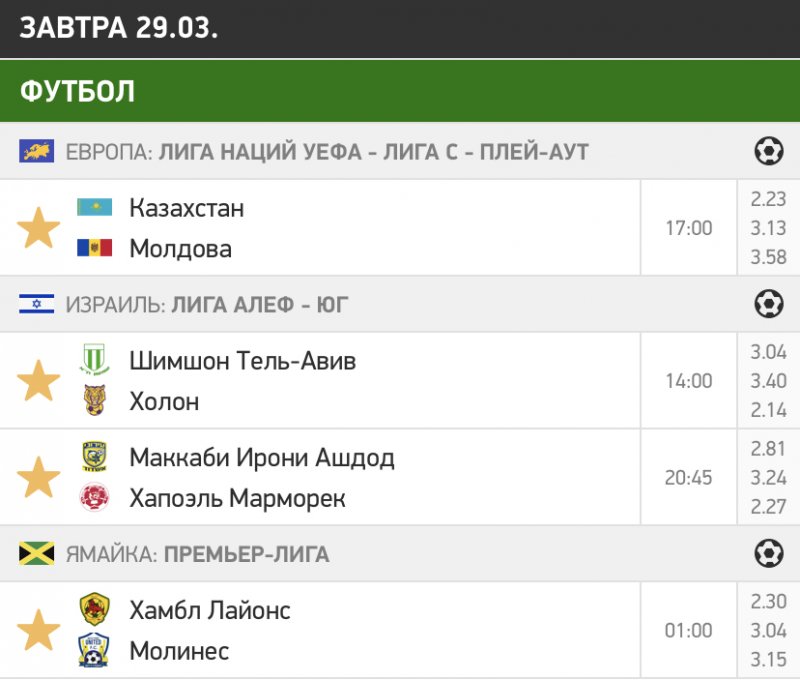Click the Шимшон Тель-Авив club logo

95,360
